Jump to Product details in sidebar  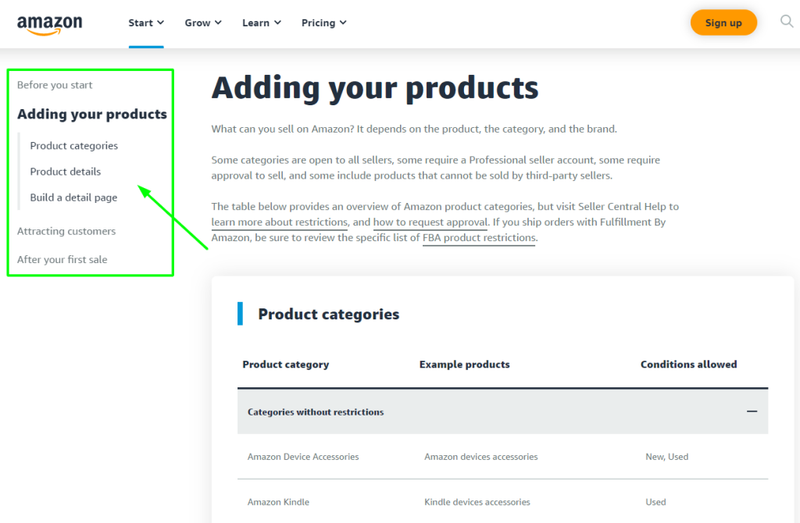(x=65, y=172)
